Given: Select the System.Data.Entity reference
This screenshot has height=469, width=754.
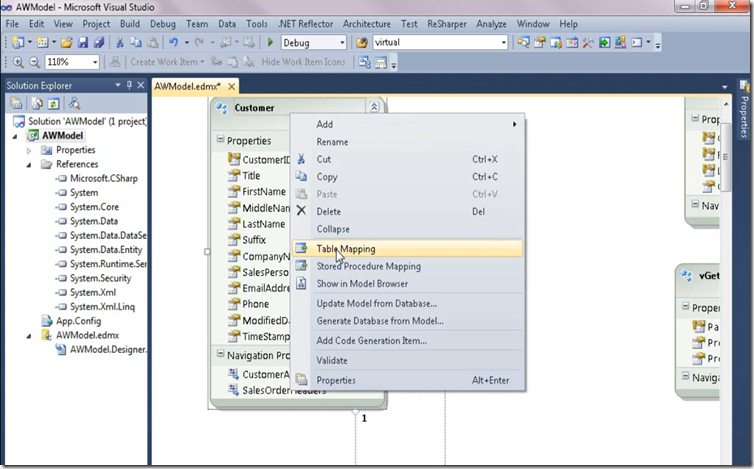Looking at the screenshot, I should [x=106, y=250].
